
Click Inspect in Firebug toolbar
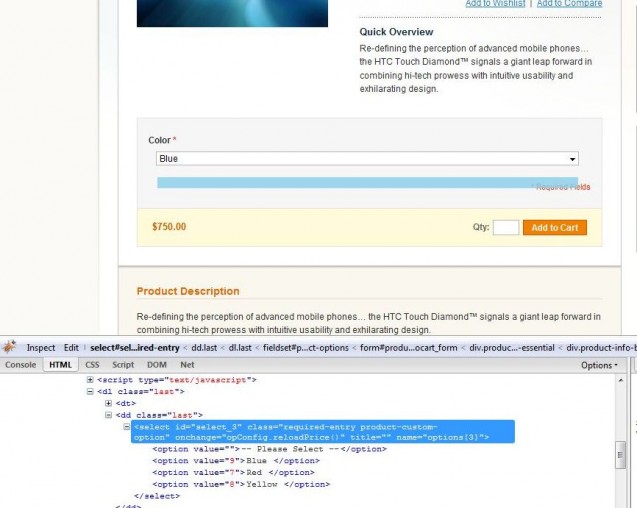click(41, 348)
